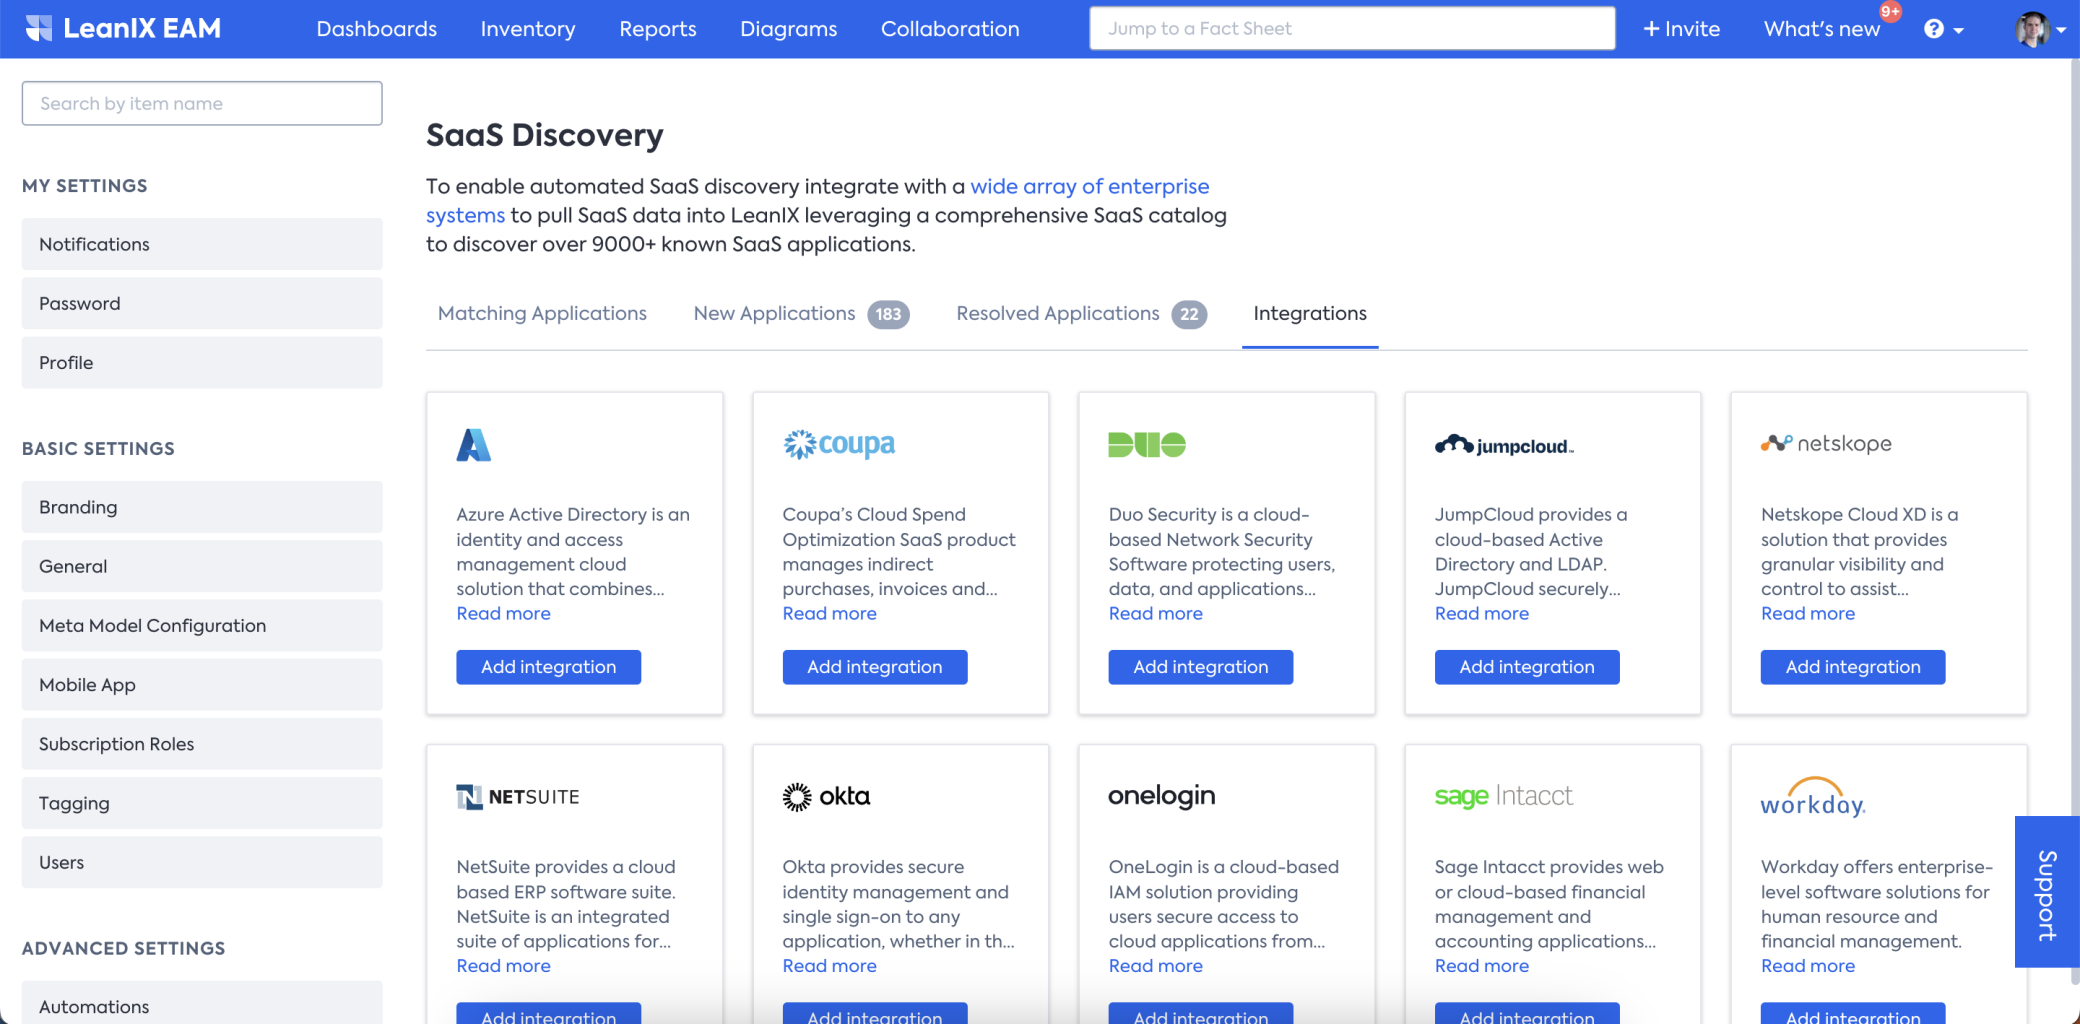This screenshot has width=2080, height=1024.
Task: Click the Azure Active Directory logo
Action: [474, 445]
